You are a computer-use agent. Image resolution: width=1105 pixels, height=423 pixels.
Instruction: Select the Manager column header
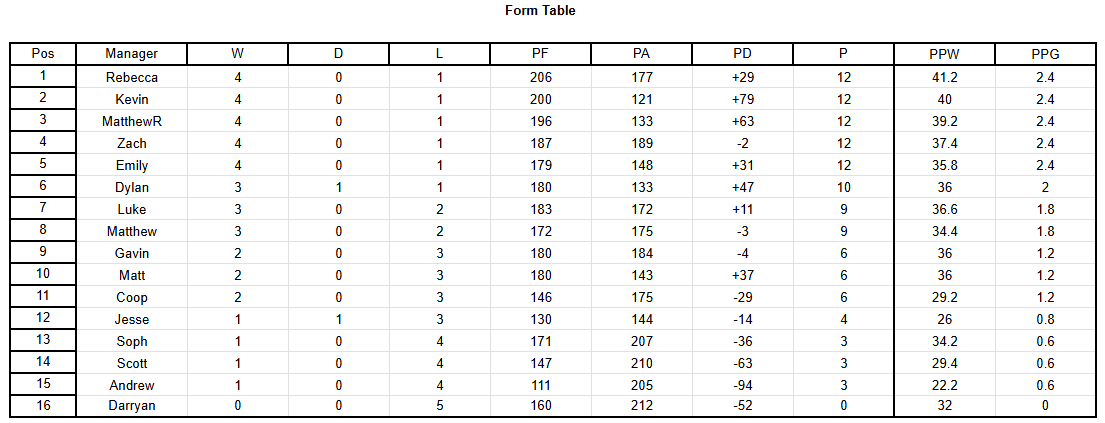pos(132,54)
